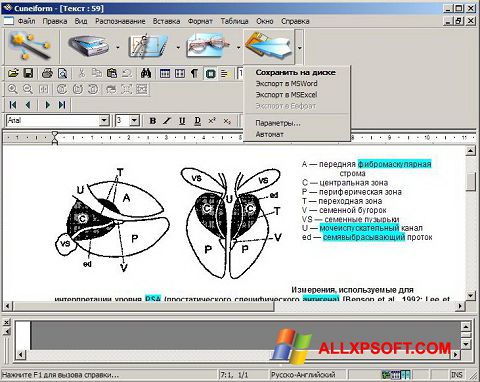Click the binoculars search icon

(146, 73)
